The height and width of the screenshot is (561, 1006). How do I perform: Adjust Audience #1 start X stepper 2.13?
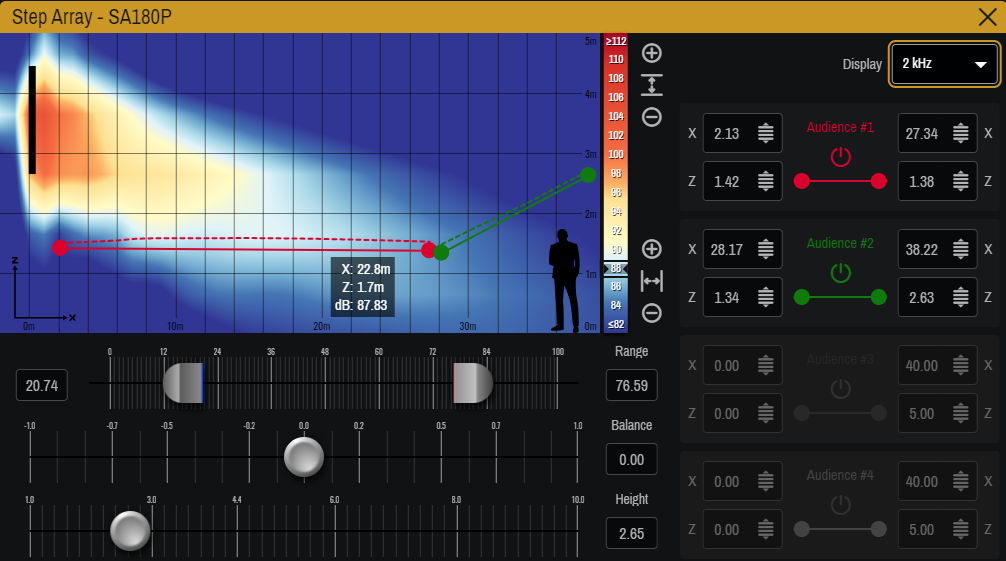pyautogui.click(x=765, y=134)
